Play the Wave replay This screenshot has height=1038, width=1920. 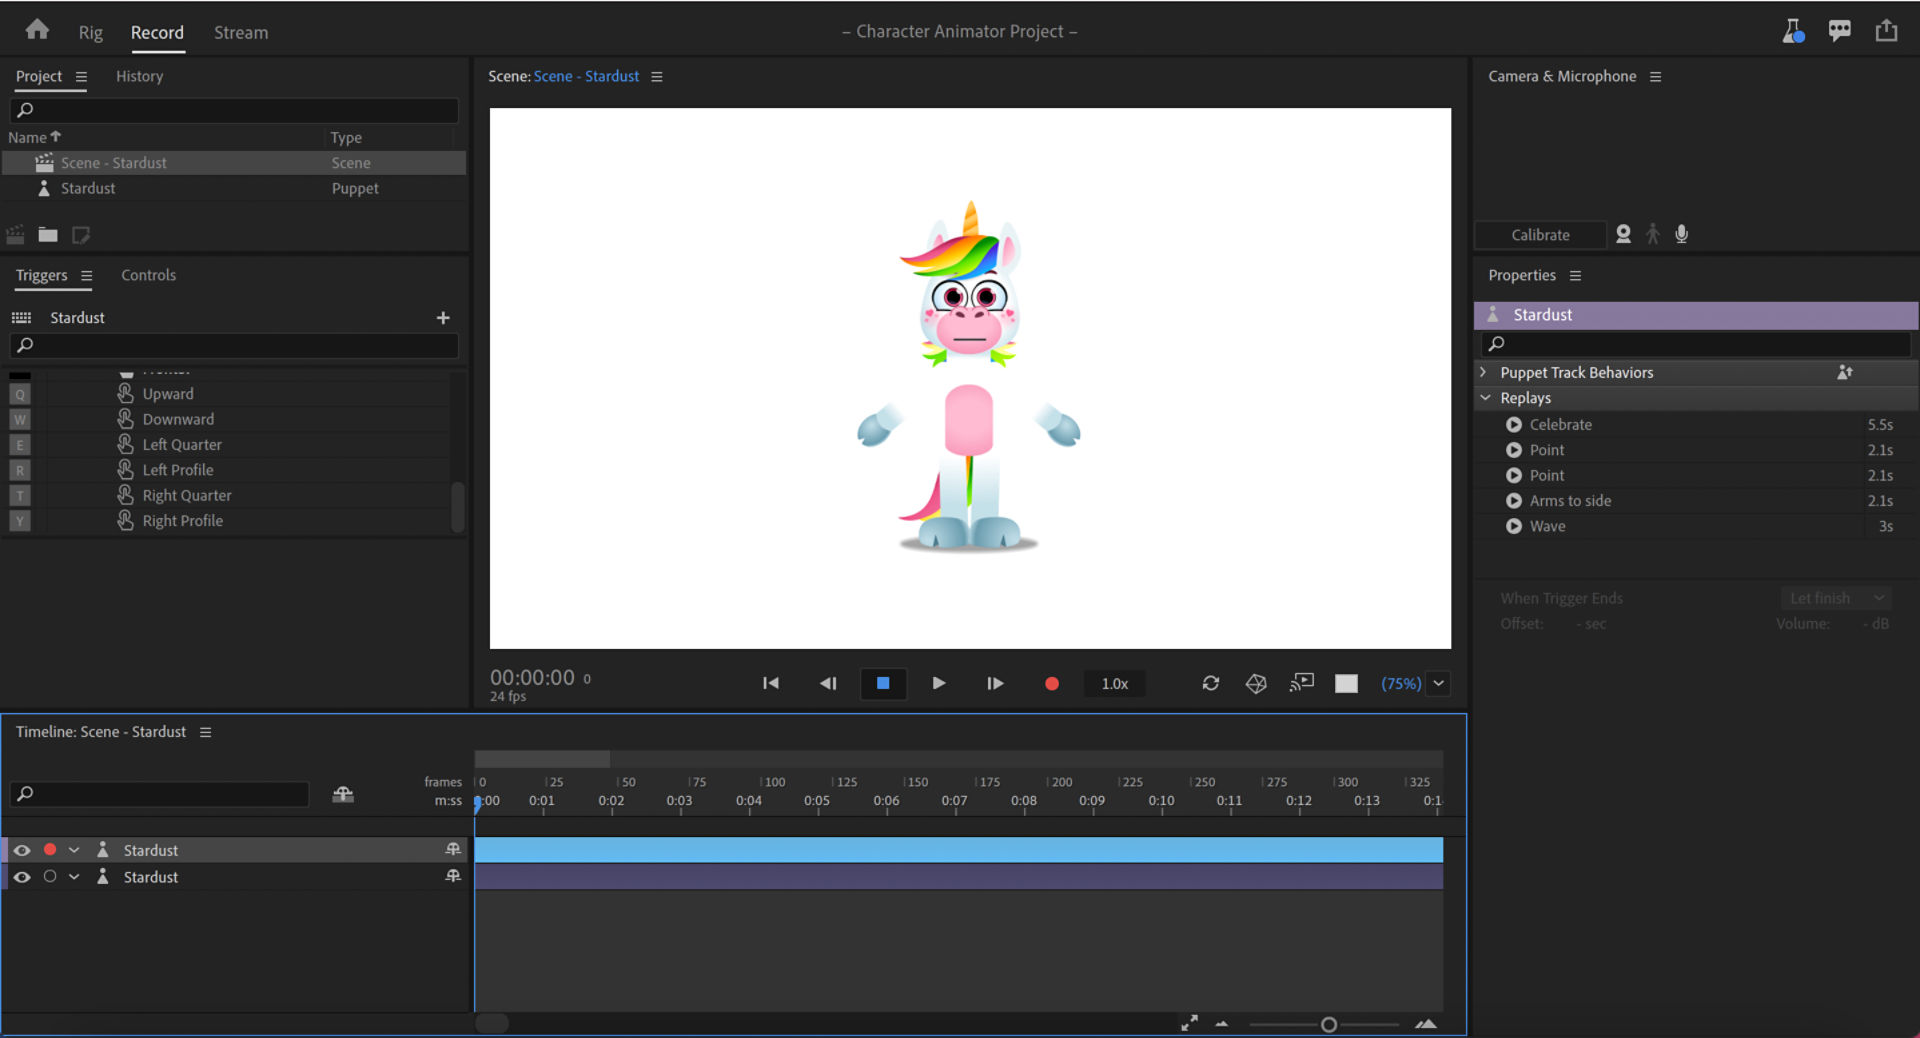[x=1514, y=527]
